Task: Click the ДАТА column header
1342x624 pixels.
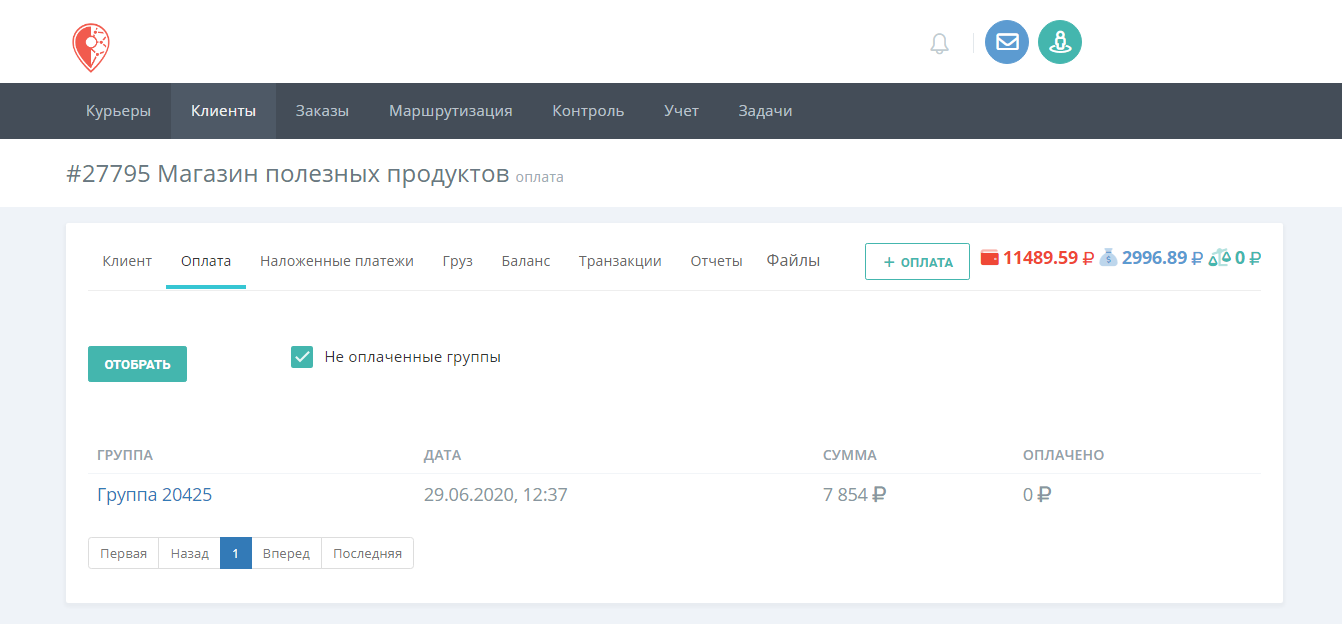Action: click(x=442, y=455)
